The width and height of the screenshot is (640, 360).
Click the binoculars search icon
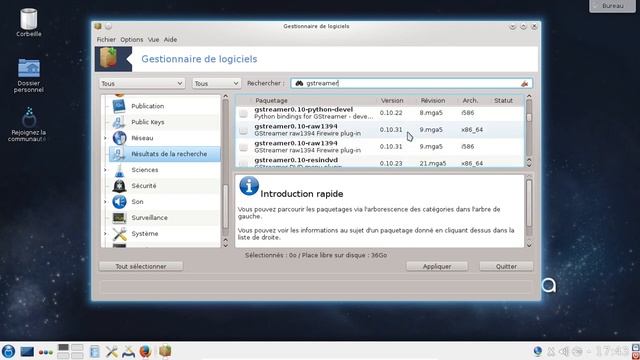[x=299, y=83]
